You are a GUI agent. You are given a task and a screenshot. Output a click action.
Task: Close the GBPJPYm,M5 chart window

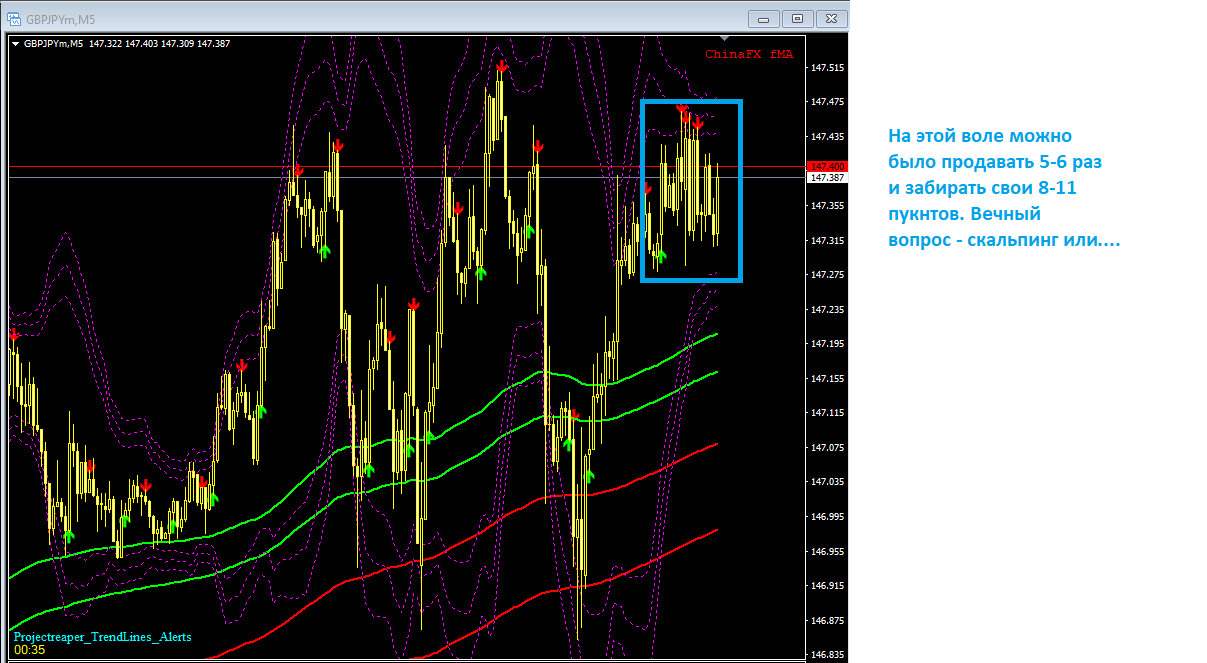pos(832,17)
